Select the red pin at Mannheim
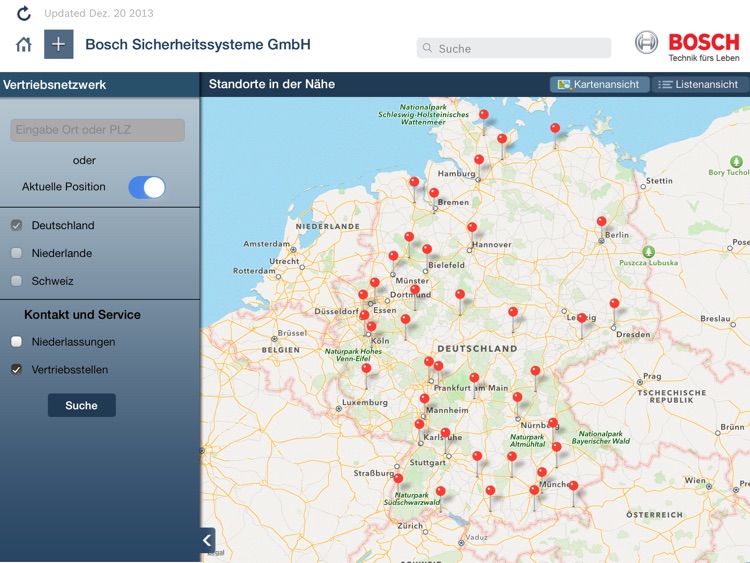 coord(424,398)
